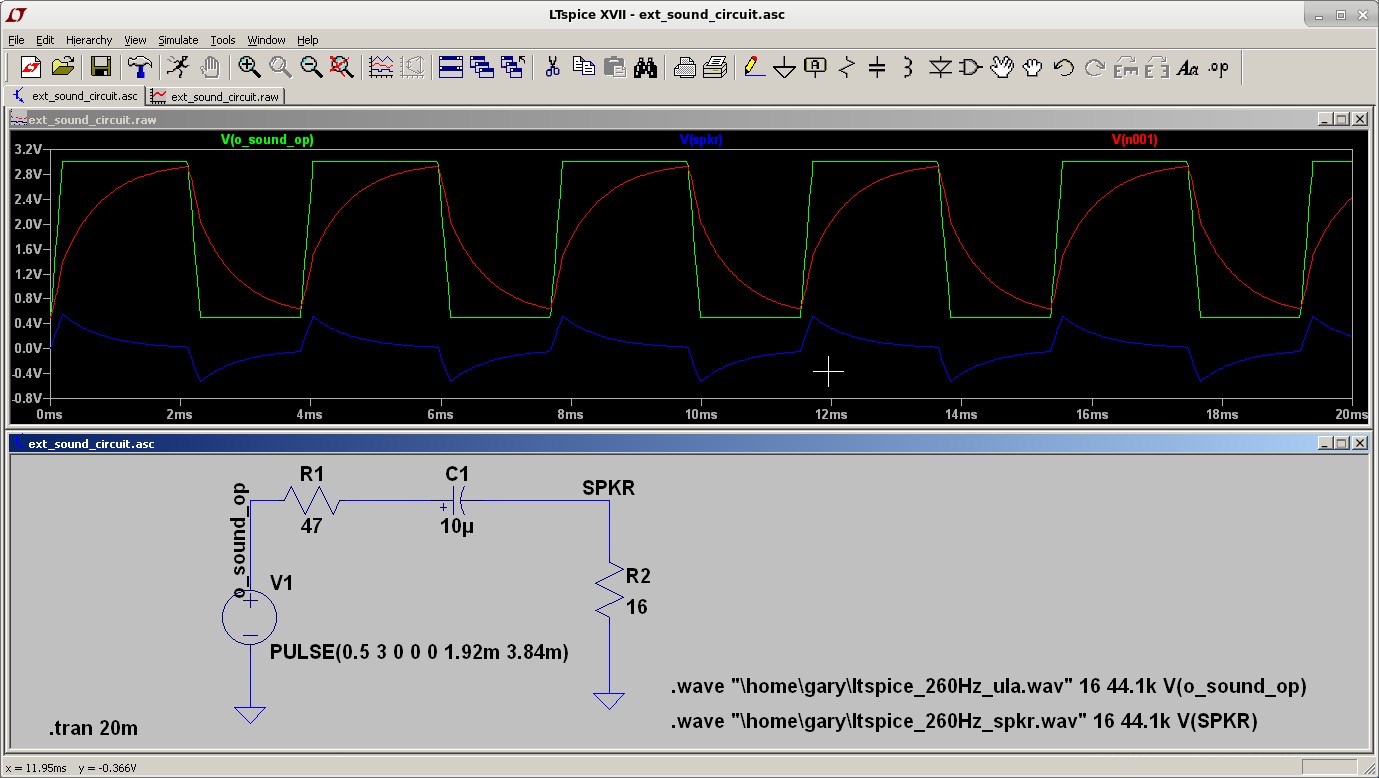Image resolution: width=1379 pixels, height=778 pixels.
Task: Run the simulation with running man icon
Action: click(177, 67)
